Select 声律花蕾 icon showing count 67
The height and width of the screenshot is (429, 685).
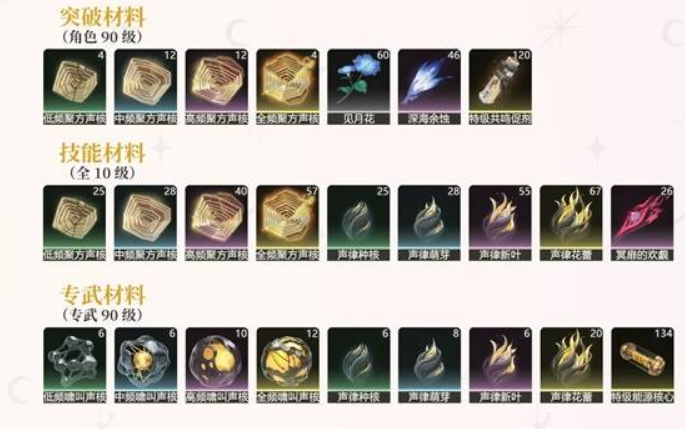tap(571, 223)
